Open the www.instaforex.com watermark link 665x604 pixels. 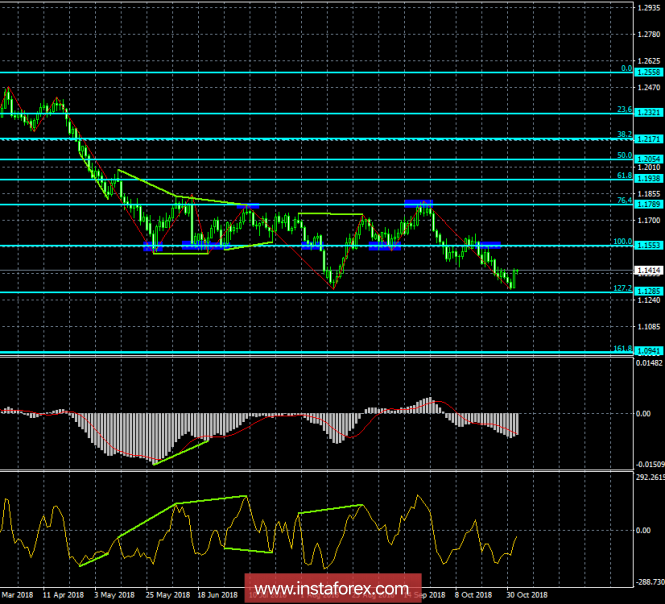332,587
